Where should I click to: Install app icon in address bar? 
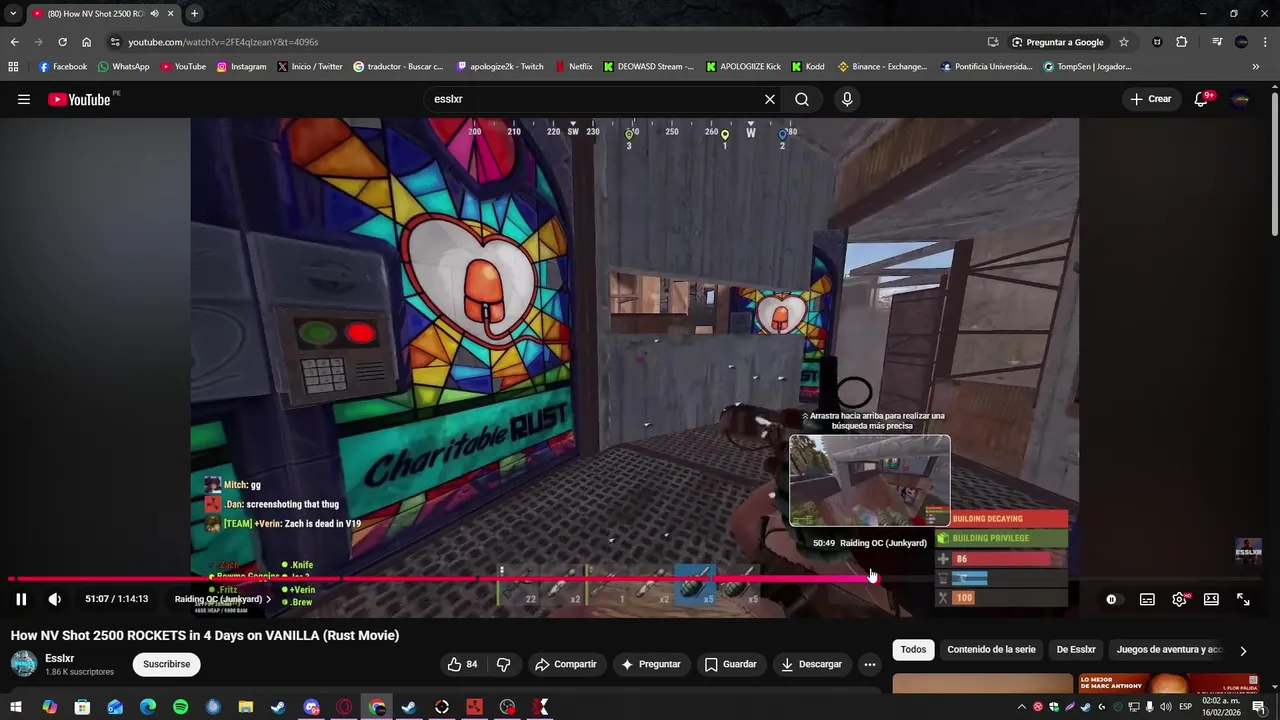(993, 42)
